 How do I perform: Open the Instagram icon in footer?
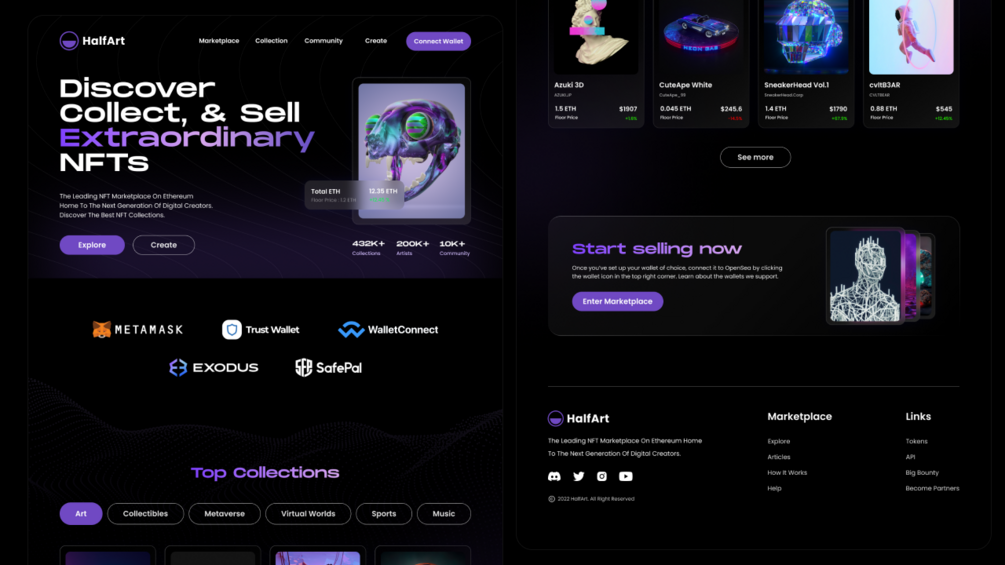coord(602,477)
